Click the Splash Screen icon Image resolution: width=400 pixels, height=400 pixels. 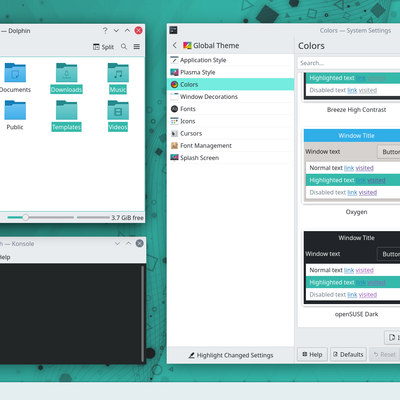(x=174, y=158)
